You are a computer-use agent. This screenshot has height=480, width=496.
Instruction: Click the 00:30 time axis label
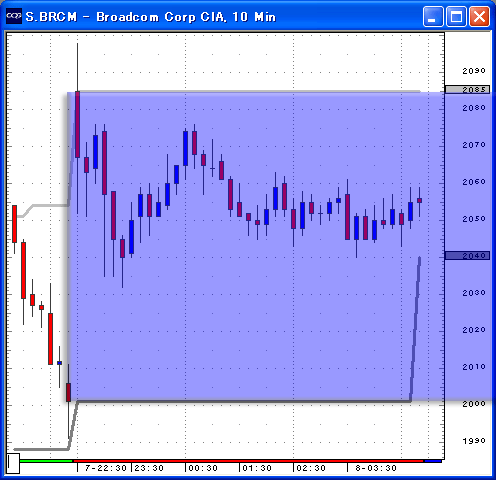[203, 468]
